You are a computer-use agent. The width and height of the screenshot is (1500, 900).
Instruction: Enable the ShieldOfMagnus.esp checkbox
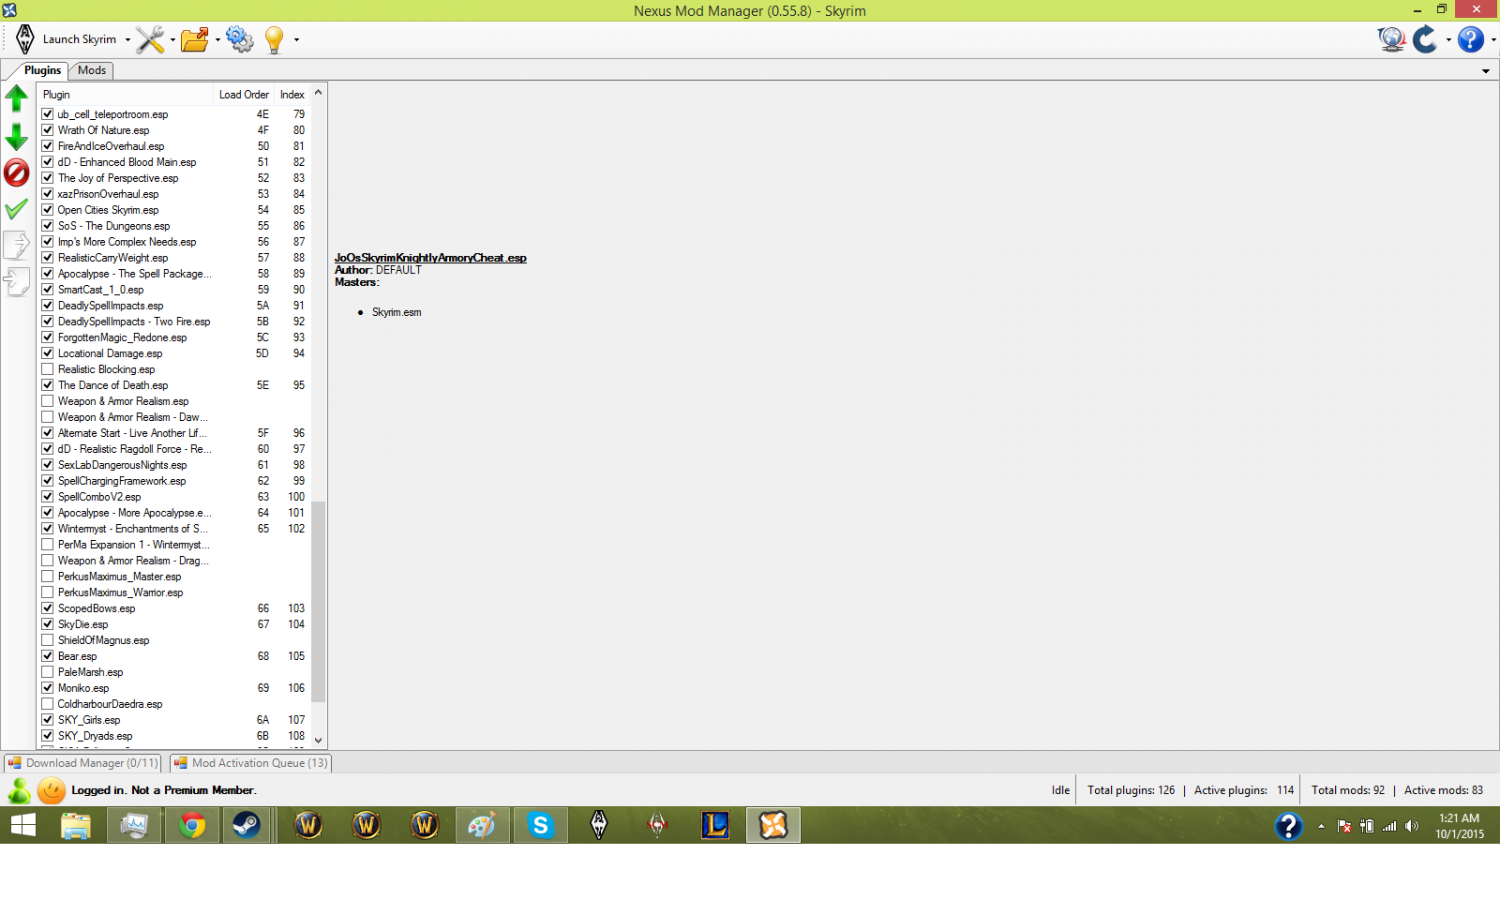[47, 640]
